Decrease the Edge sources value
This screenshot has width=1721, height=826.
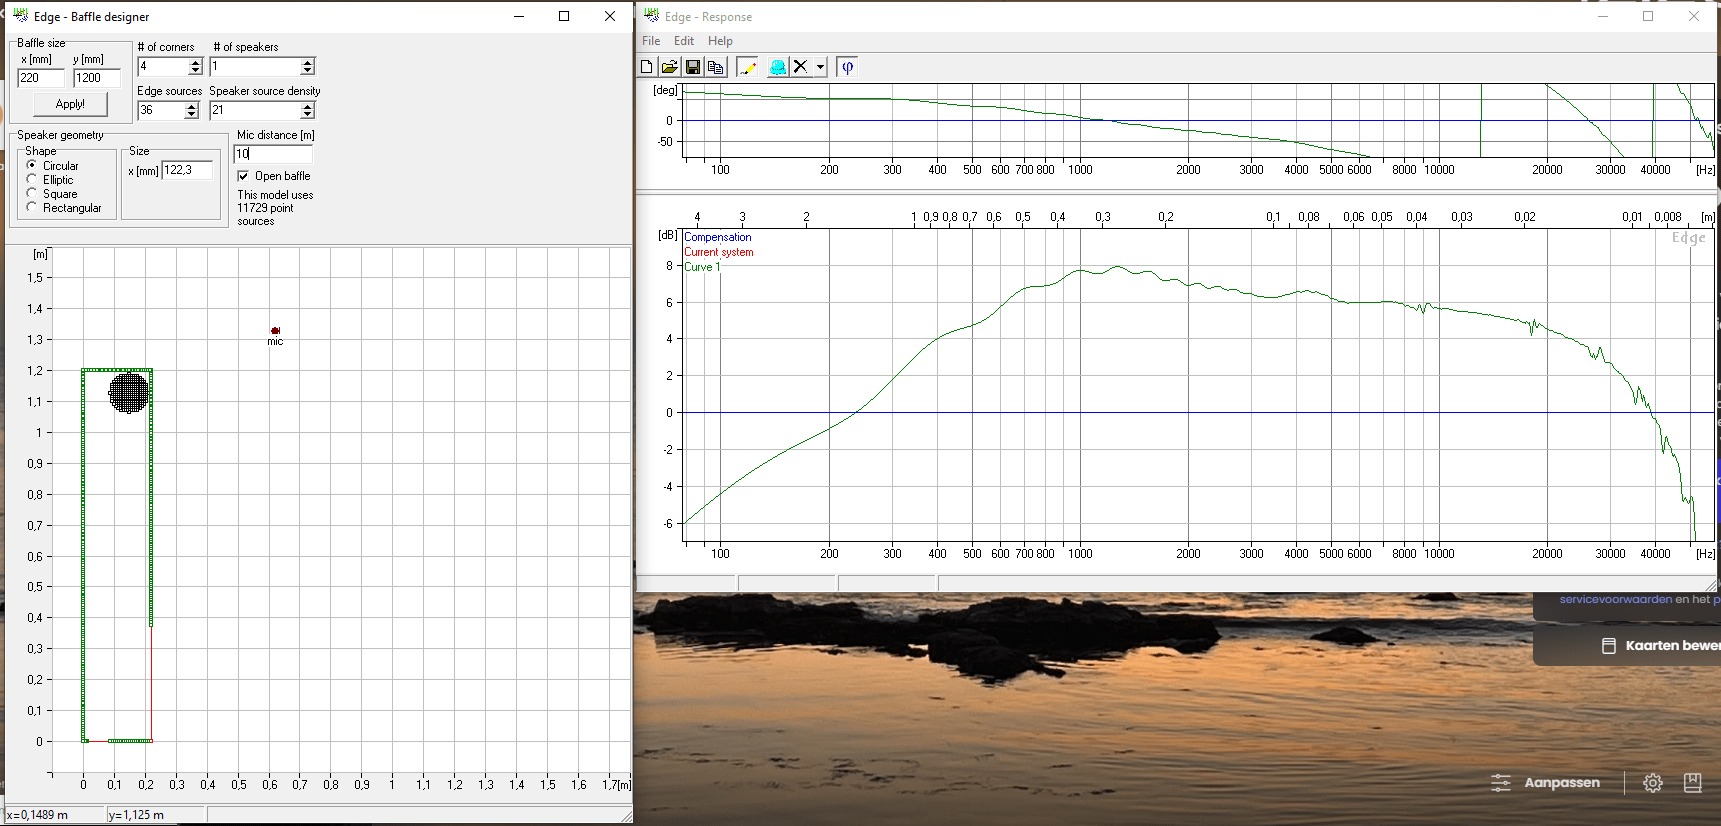[191, 114]
